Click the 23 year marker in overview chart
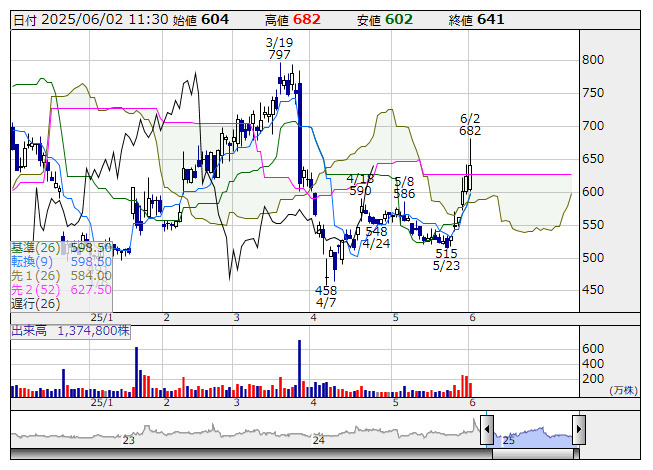Image resolution: width=653 pixels, height=470 pixels. [129, 440]
